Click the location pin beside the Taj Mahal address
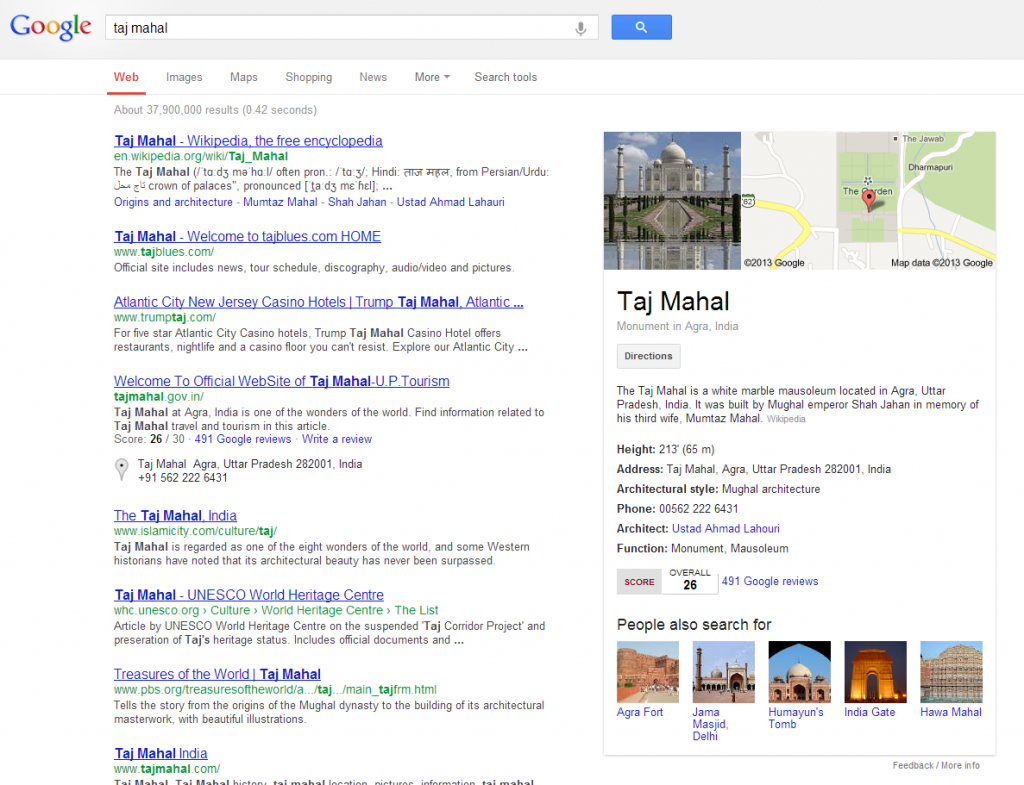The width and height of the screenshot is (1024, 785). pyautogui.click(x=121, y=466)
